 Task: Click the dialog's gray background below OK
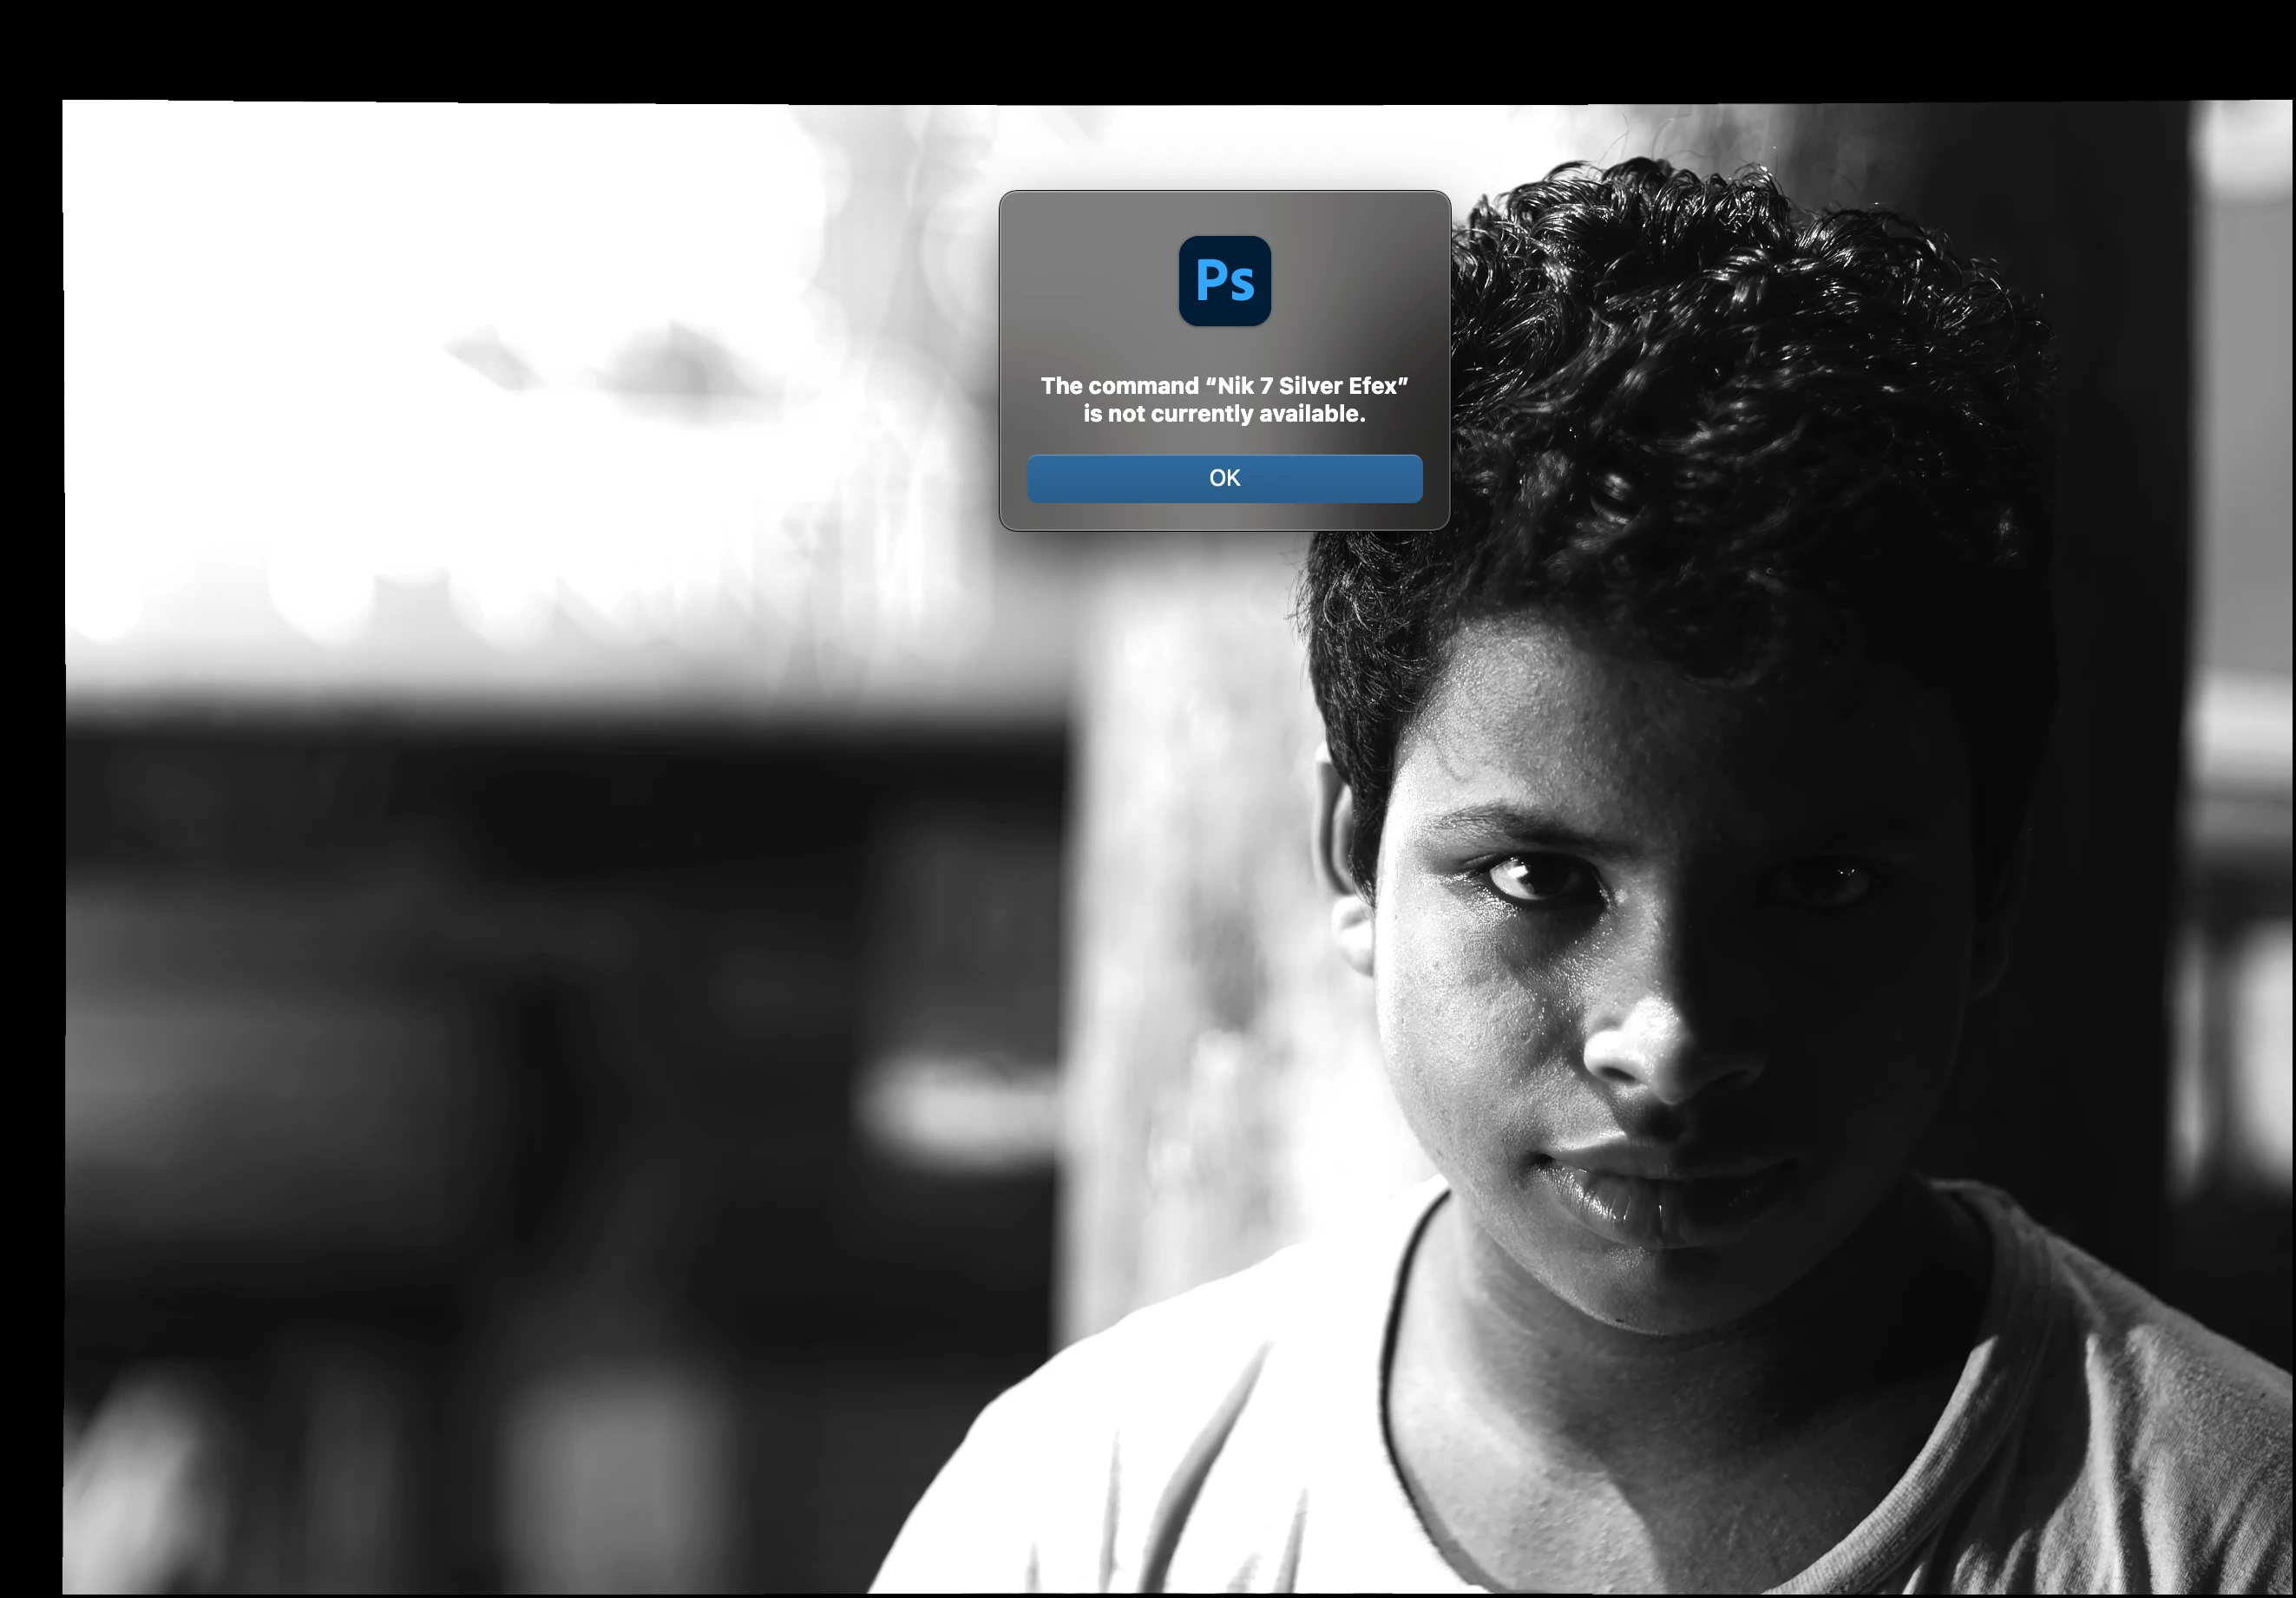(x=1224, y=516)
